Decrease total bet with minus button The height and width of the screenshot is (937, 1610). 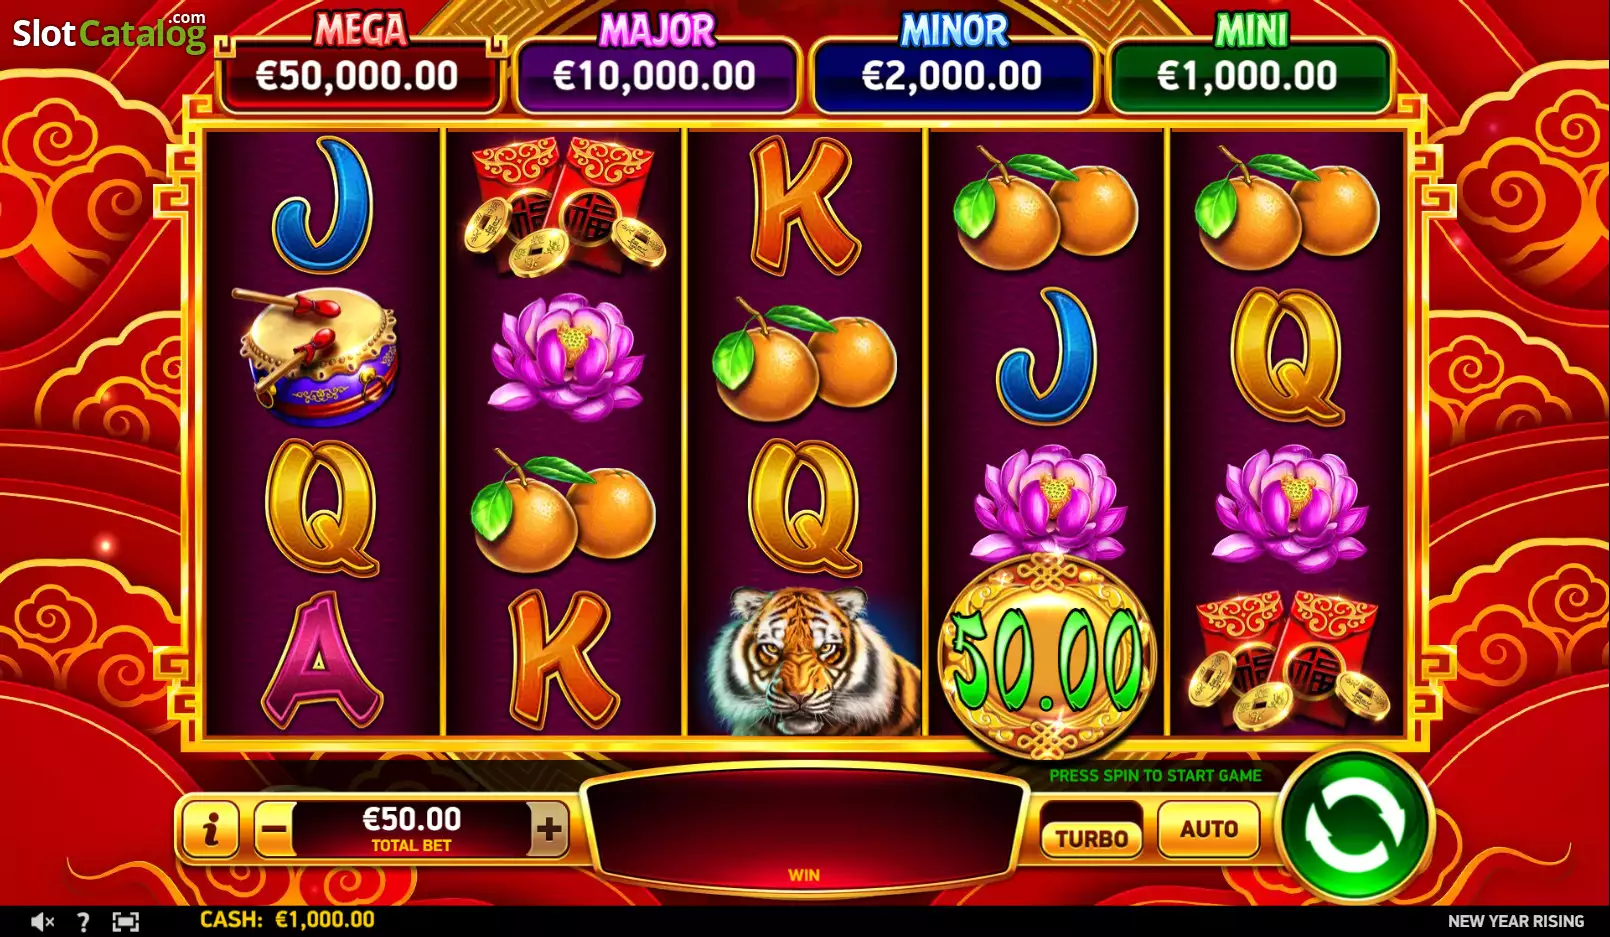[273, 829]
